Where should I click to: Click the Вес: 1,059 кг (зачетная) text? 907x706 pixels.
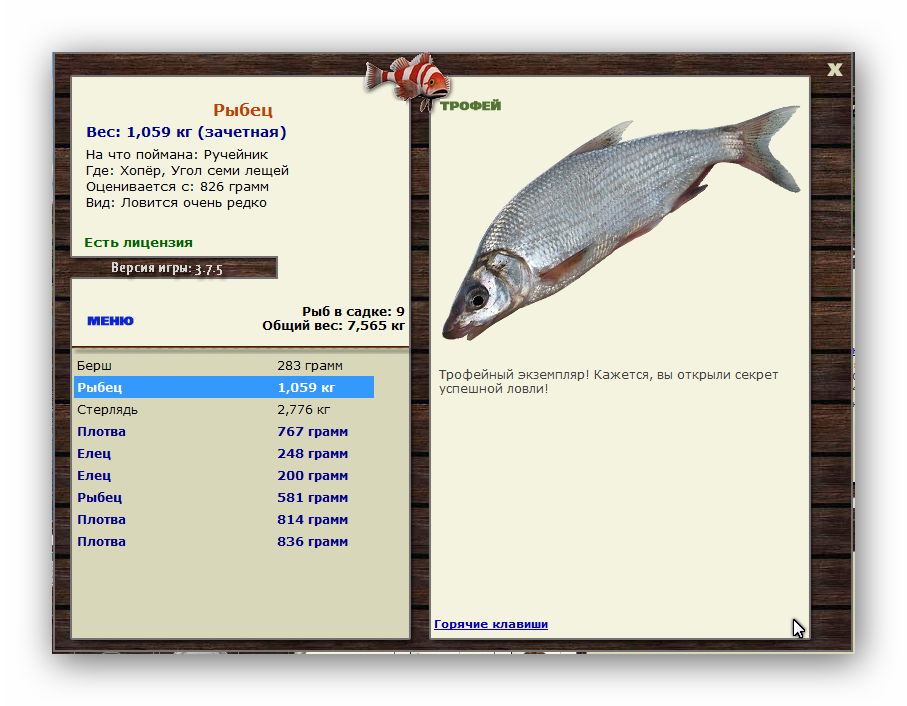pyautogui.click(x=186, y=132)
